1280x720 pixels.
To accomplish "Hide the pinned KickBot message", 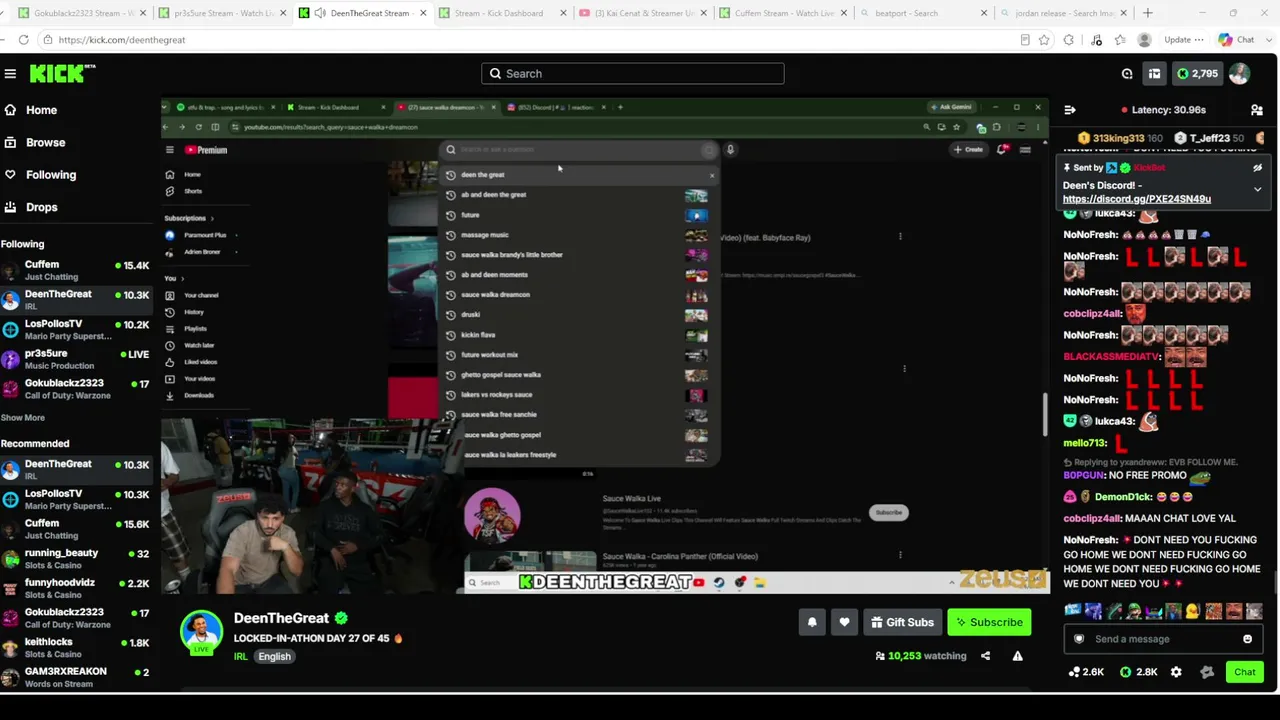I will [1257, 168].
